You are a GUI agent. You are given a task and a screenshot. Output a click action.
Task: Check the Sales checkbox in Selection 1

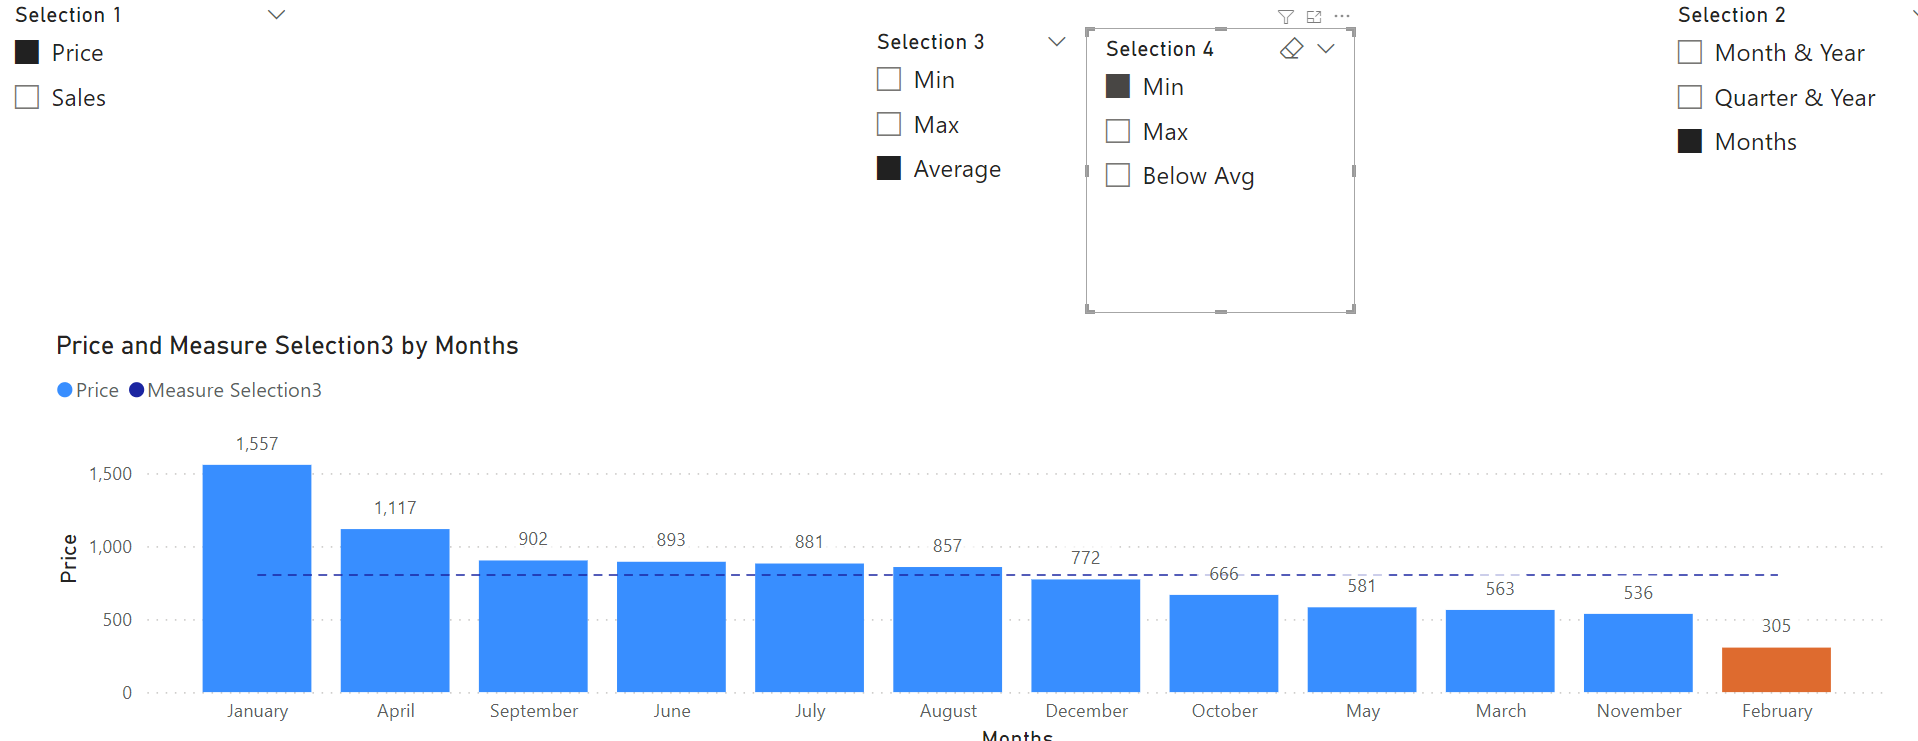[27, 97]
